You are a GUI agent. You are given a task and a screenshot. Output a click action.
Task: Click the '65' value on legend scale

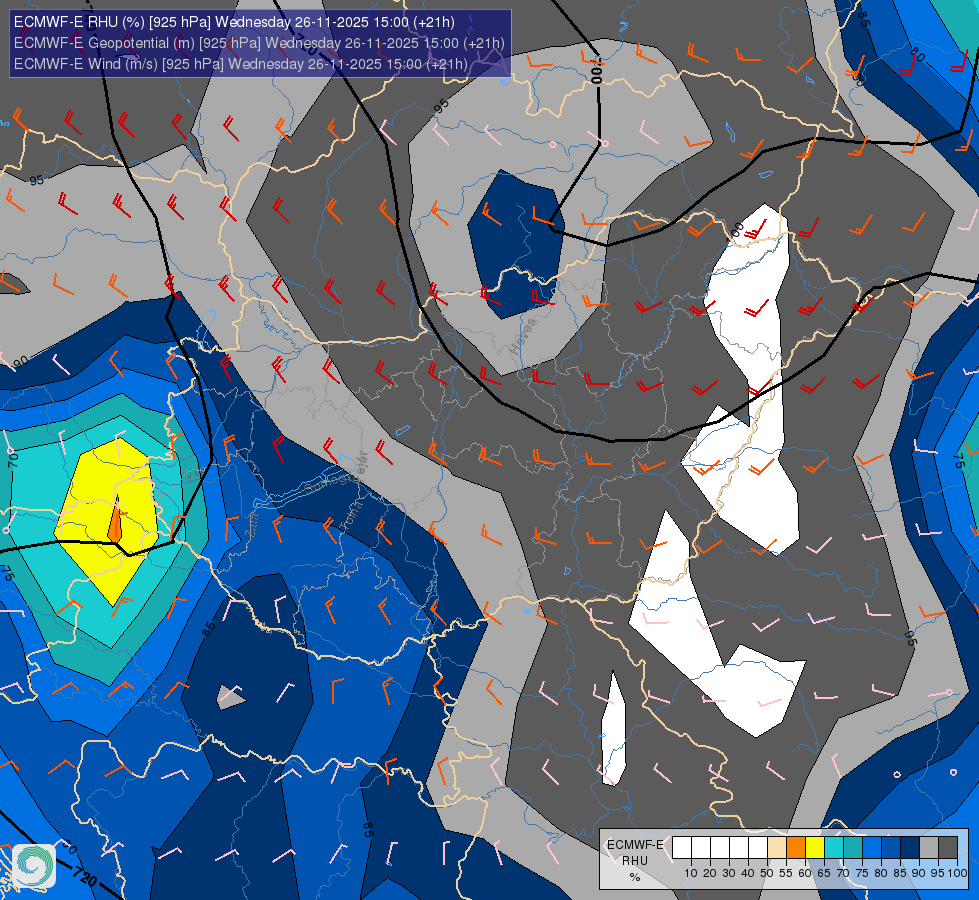point(824,873)
